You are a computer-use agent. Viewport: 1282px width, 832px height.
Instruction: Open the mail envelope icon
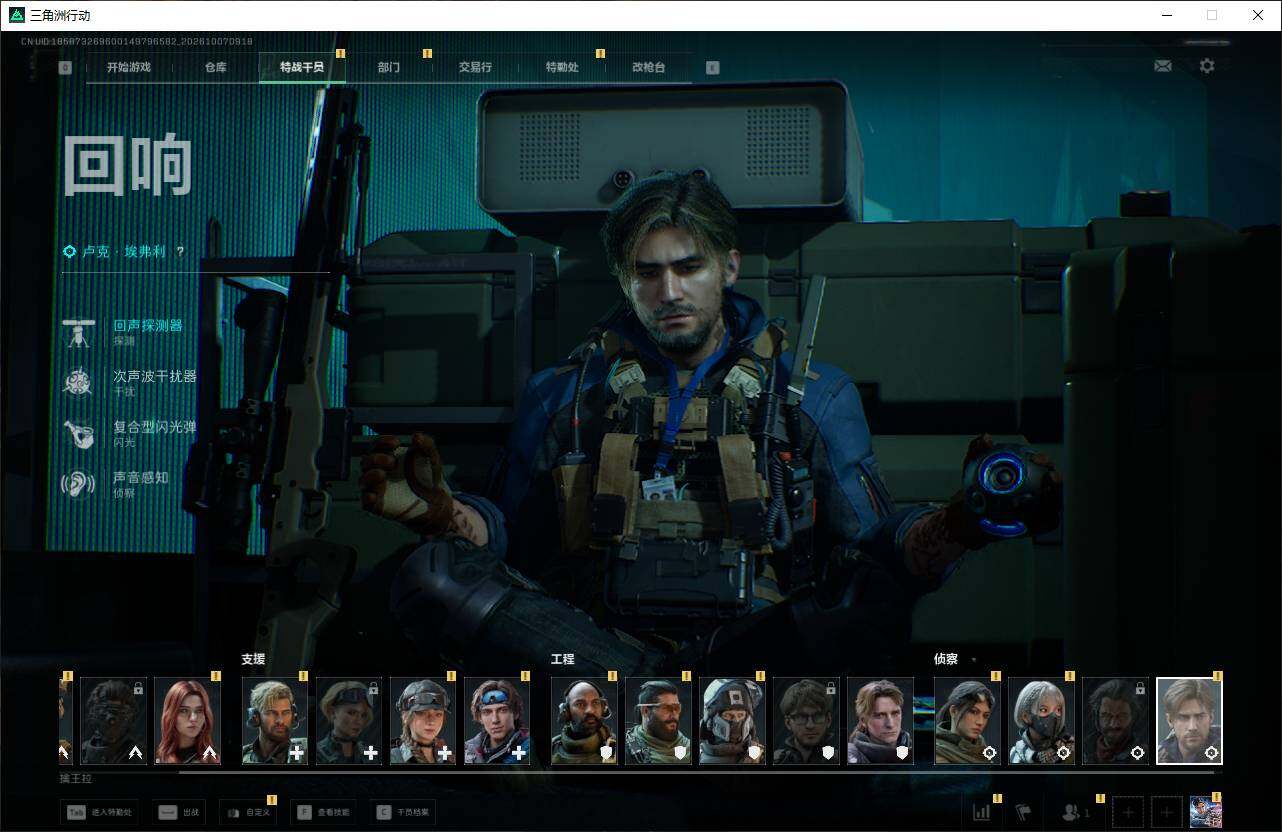pyautogui.click(x=1163, y=66)
